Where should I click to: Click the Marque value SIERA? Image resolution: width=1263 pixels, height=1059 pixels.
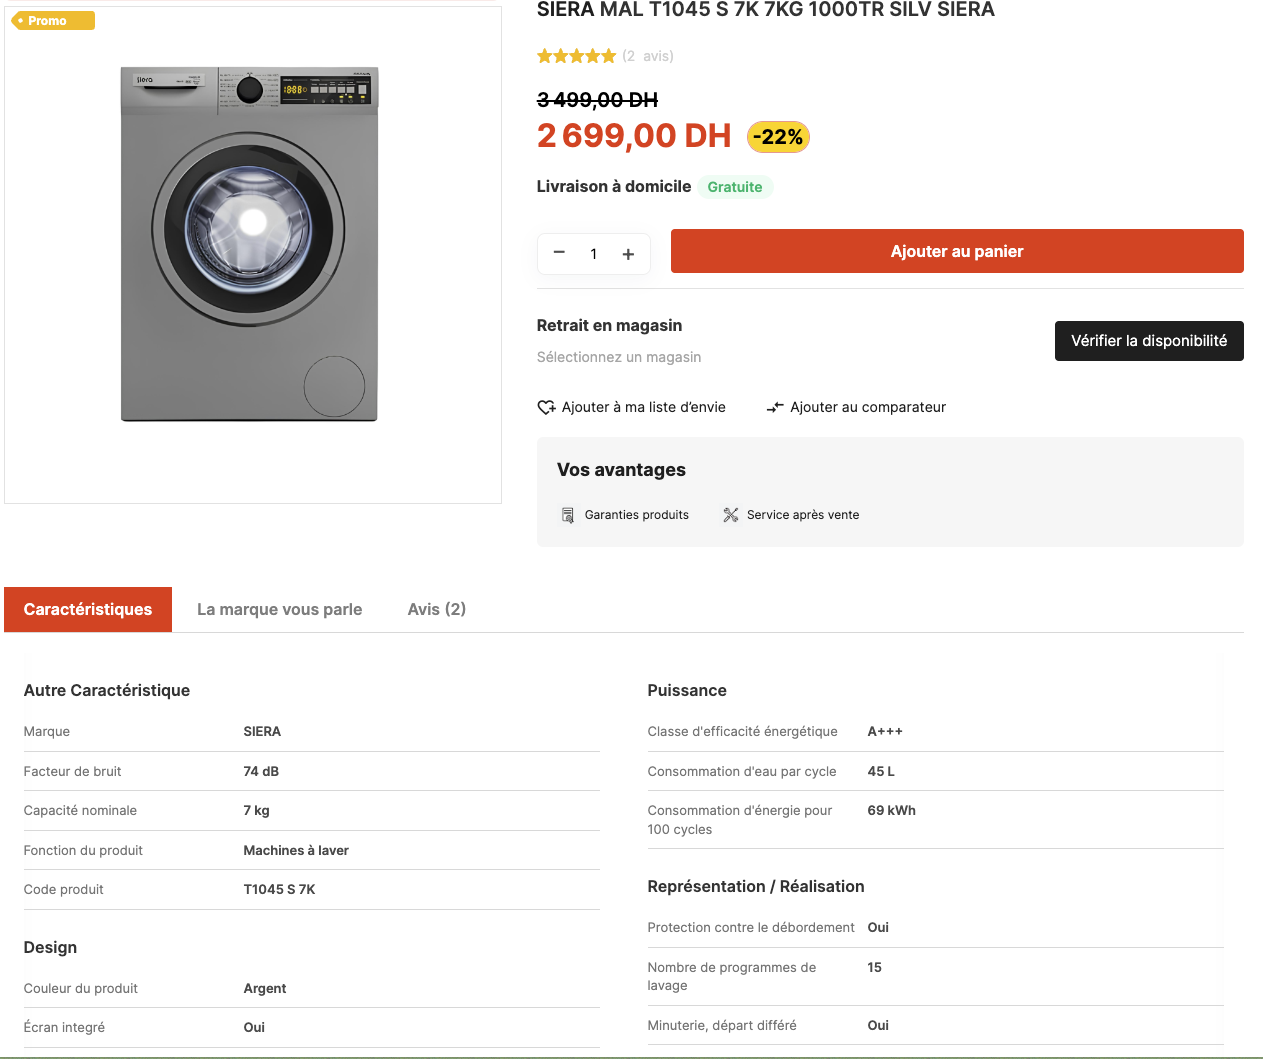pyautogui.click(x=262, y=731)
